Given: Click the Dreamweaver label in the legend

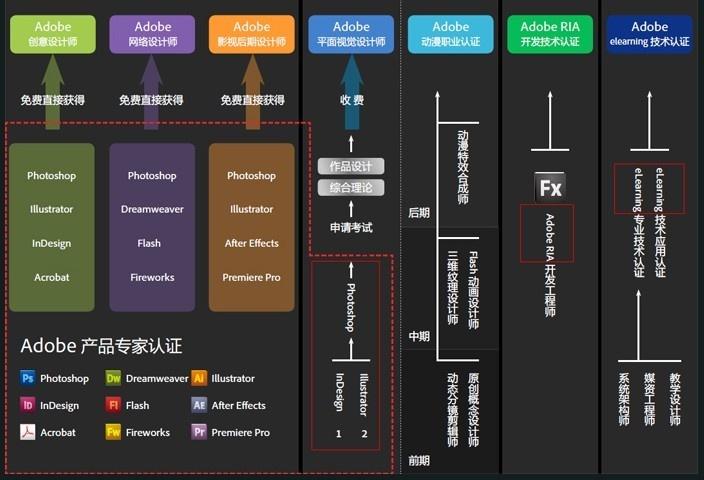Looking at the screenshot, I should (157, 379).
